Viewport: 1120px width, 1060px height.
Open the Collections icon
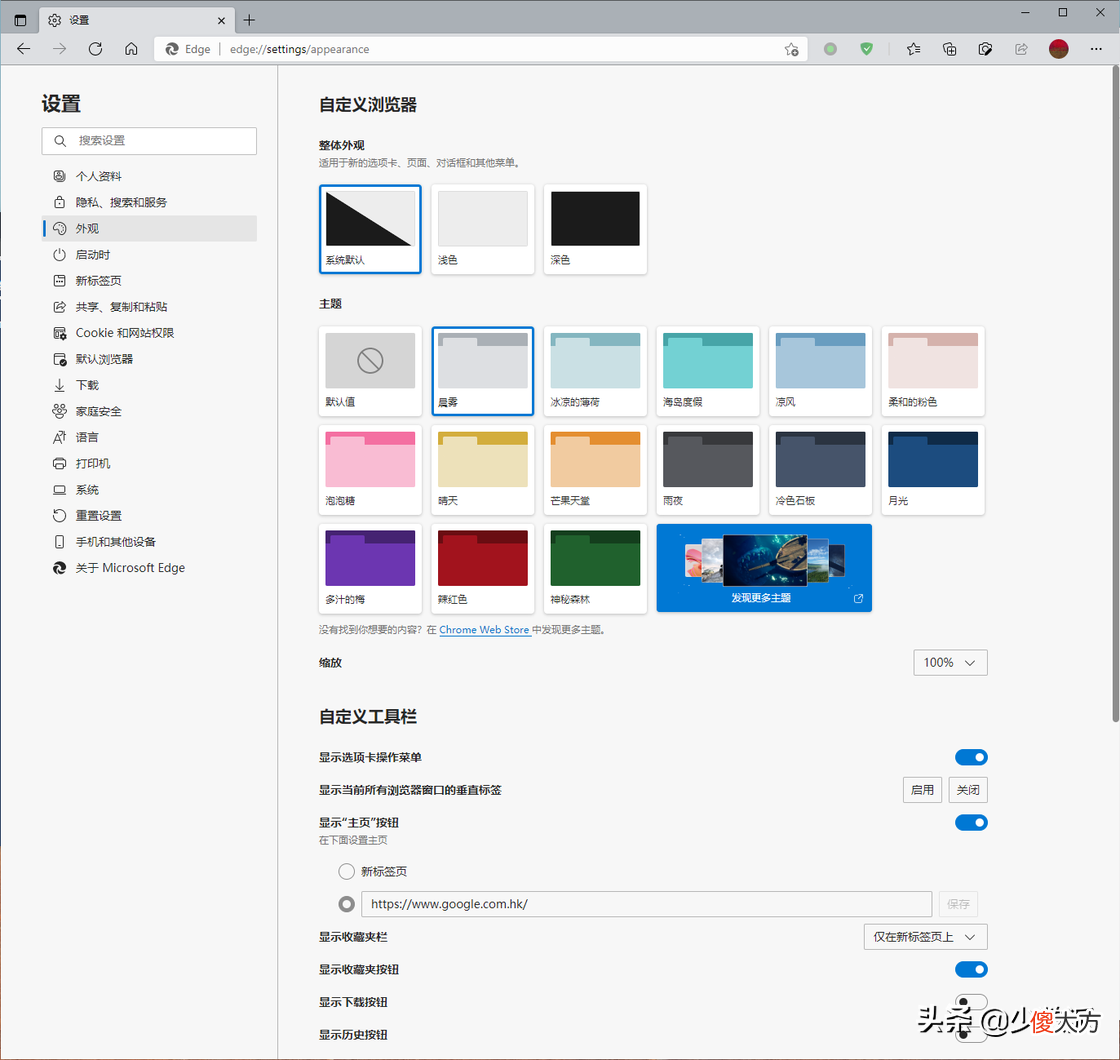[x=949, y=49]
